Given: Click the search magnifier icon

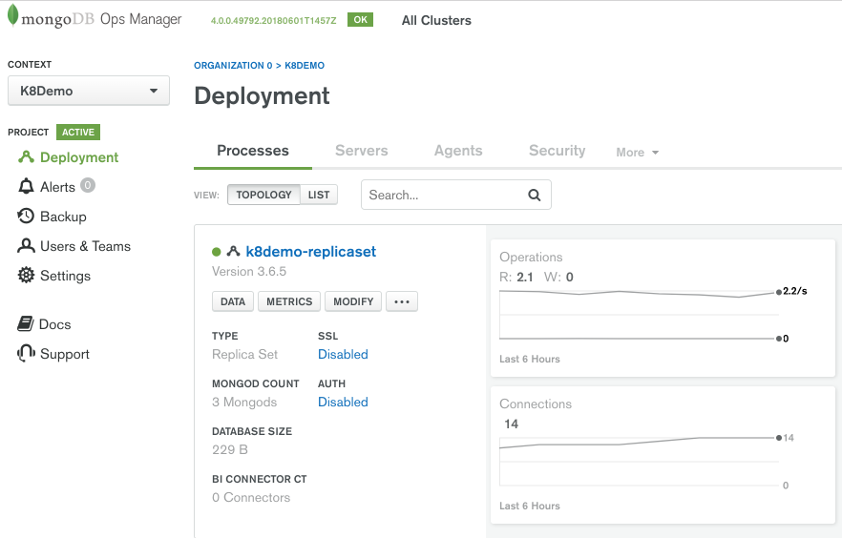Looking at the screenshot, I should click(x=534, y=195).
